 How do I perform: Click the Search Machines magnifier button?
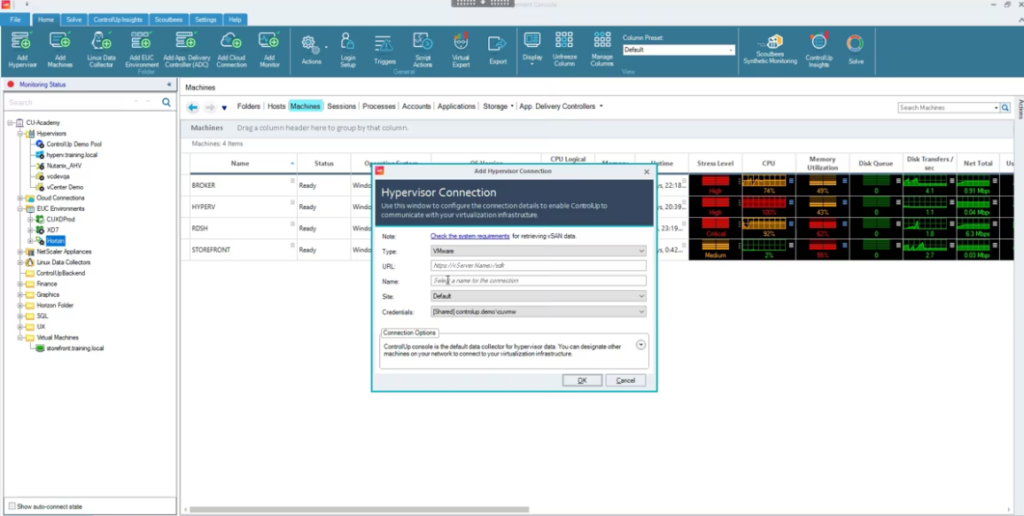pyautogui.click(x=1005, y=108)
